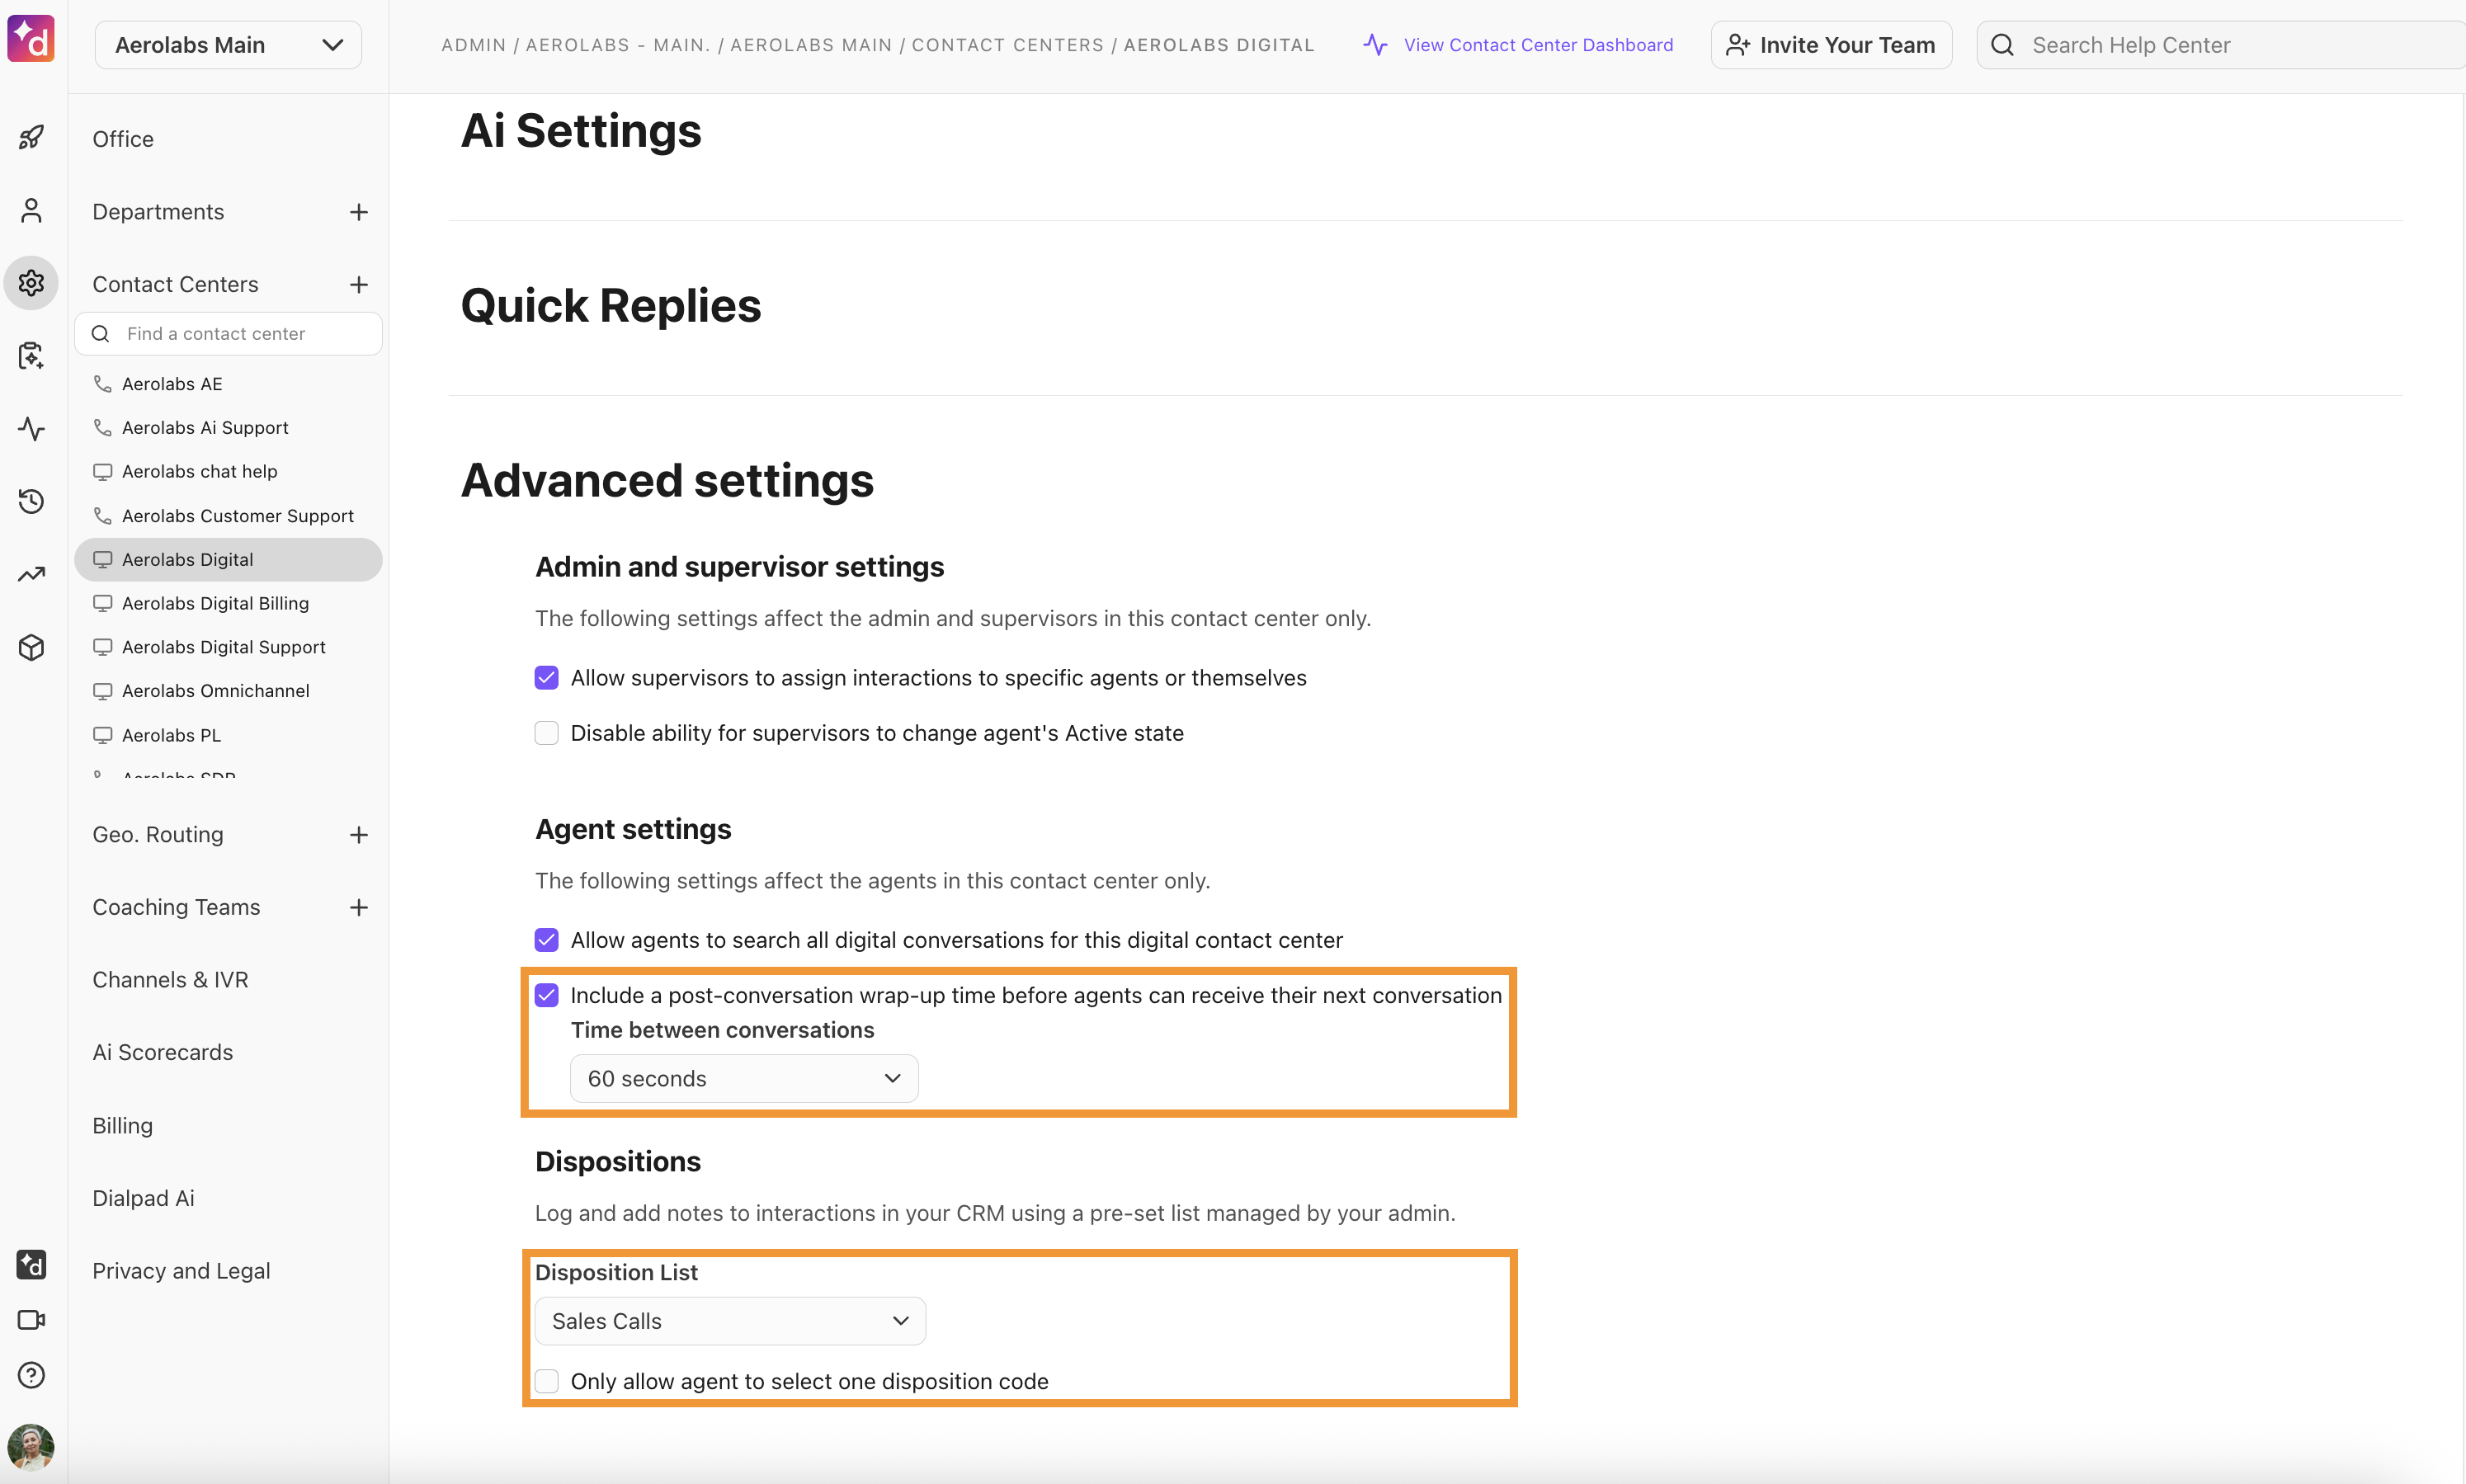
Task: Open the Coaching Teams menu item
Action: 176,908
